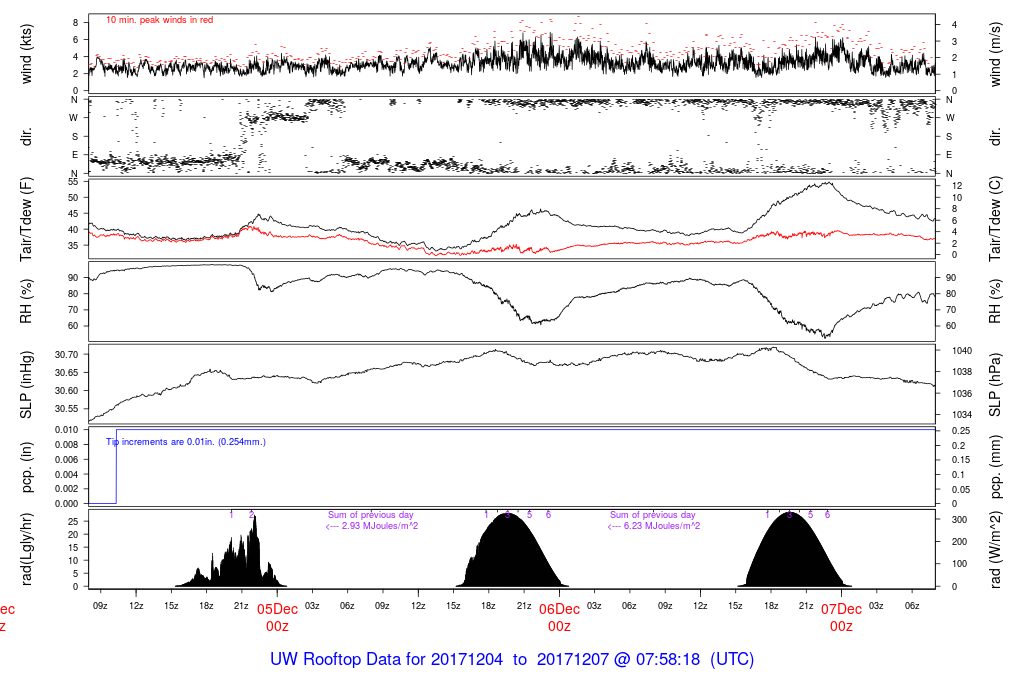Screen dimensions: 1024x700
Task: Click the '30.70' pressure tick value
Action: coord(67,355)
